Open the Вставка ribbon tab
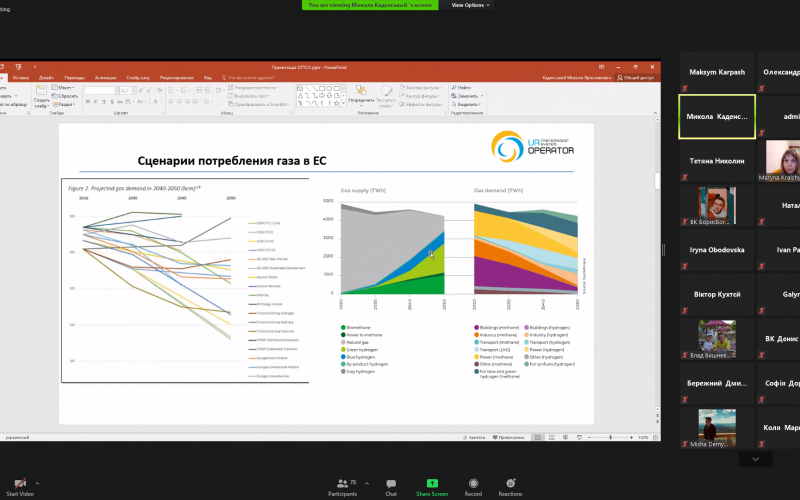The height and width of the screenshot is (500, 800). 21,78
